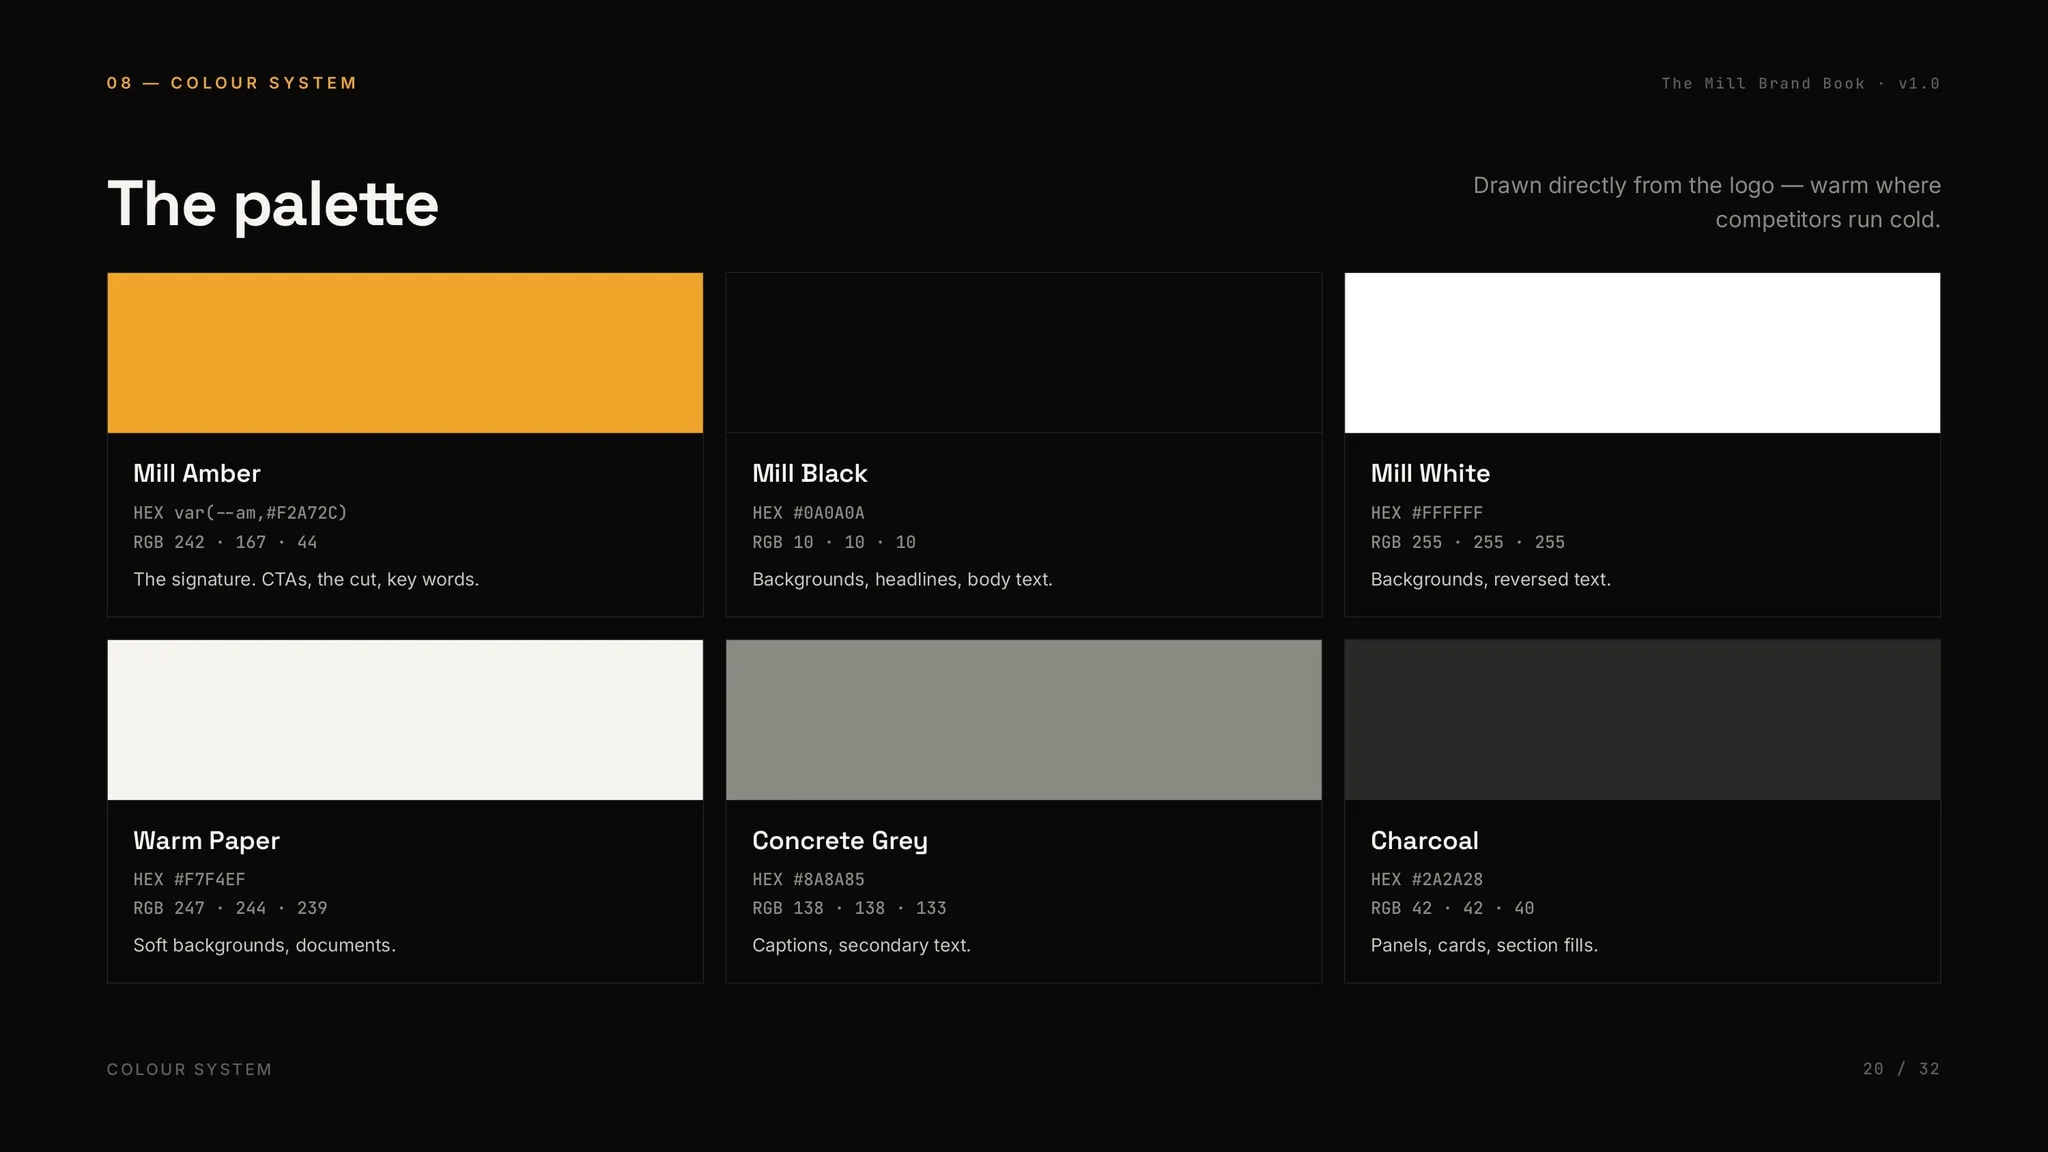
Task: Choose the Warm Paper colour swatch
Action: pos(405,720)
